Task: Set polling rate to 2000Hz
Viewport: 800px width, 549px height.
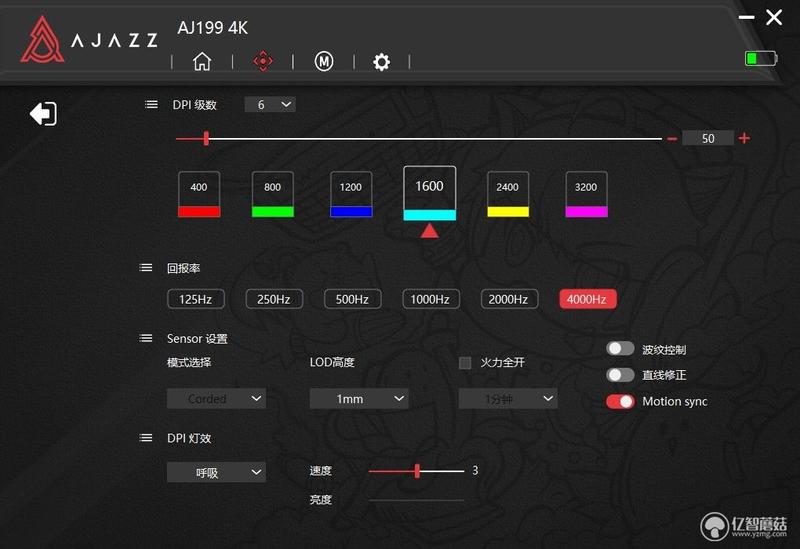Action: click(509, 299)
